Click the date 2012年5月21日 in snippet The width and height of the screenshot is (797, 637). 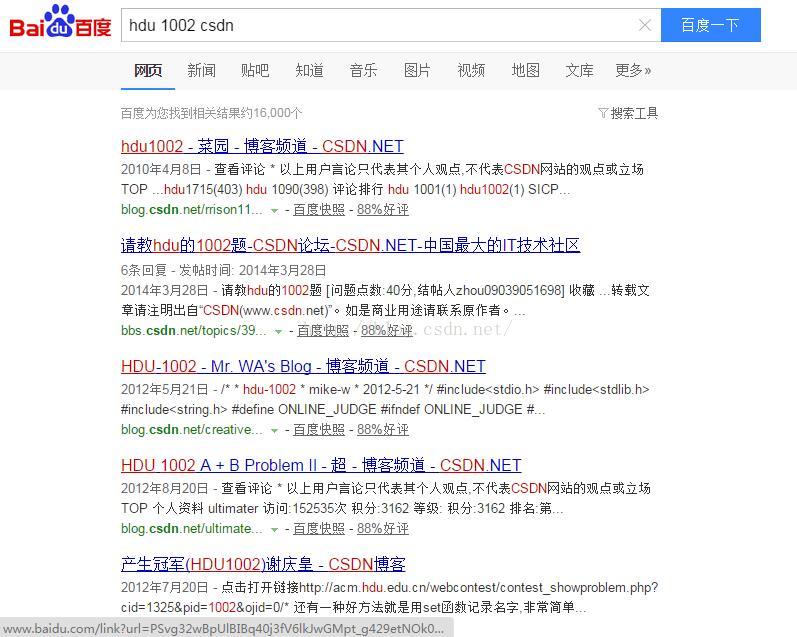pos(165,389)
